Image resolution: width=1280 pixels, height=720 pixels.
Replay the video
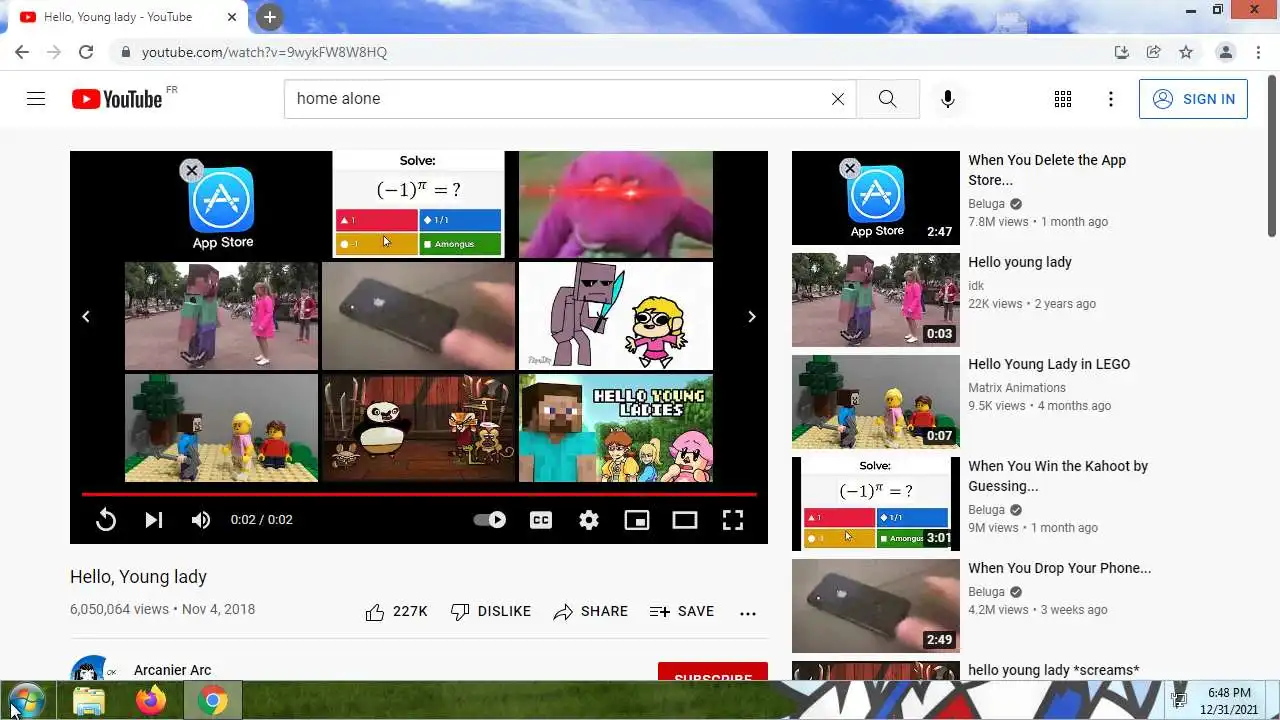(x=106, y=519)
